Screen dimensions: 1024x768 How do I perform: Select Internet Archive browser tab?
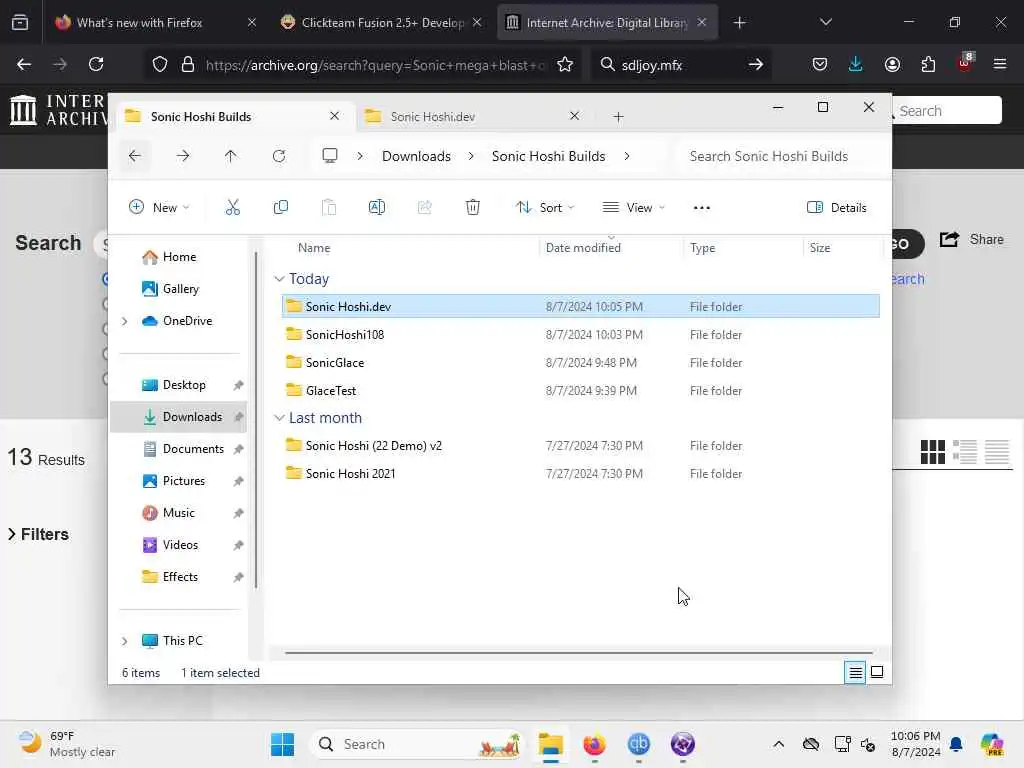[607, 23]
